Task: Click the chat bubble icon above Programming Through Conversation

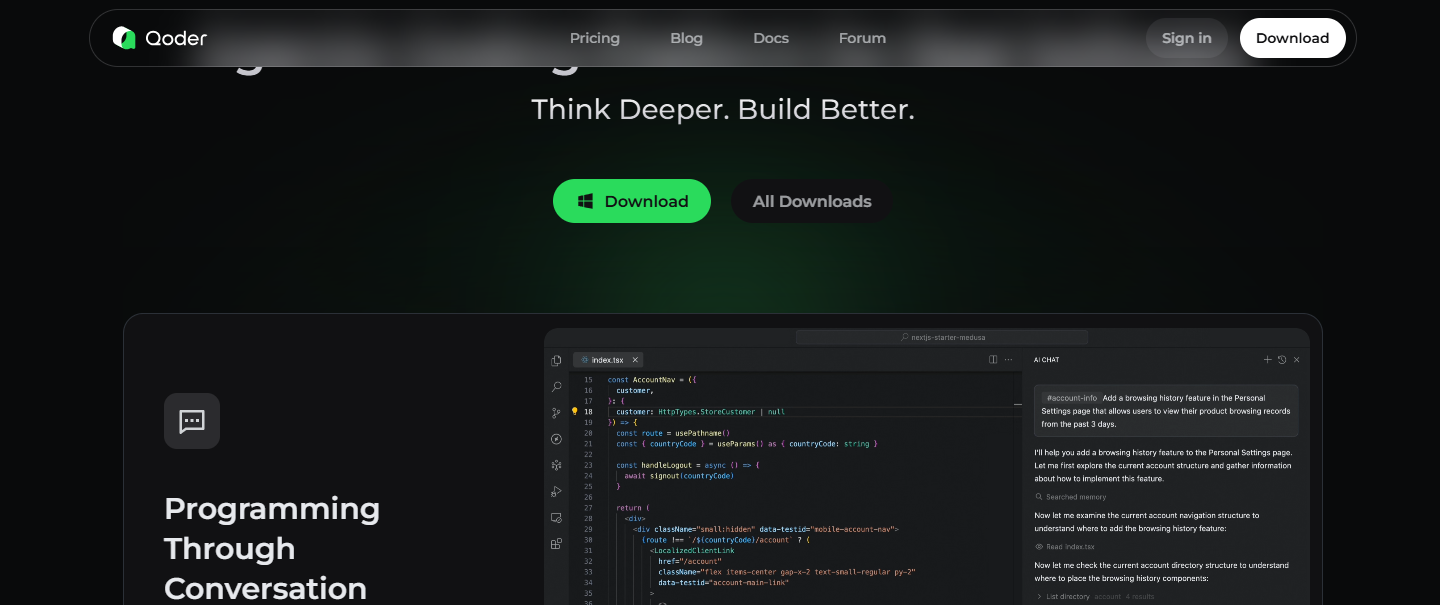Action: (x=192, y=421)
